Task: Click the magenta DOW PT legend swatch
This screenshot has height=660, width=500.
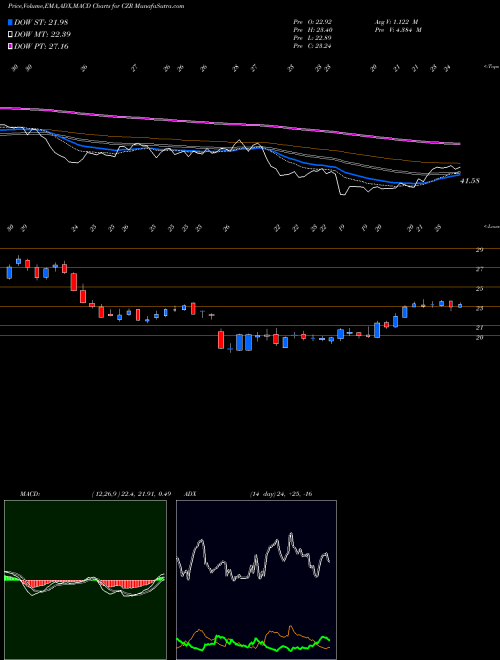Action: coord(10,46)
